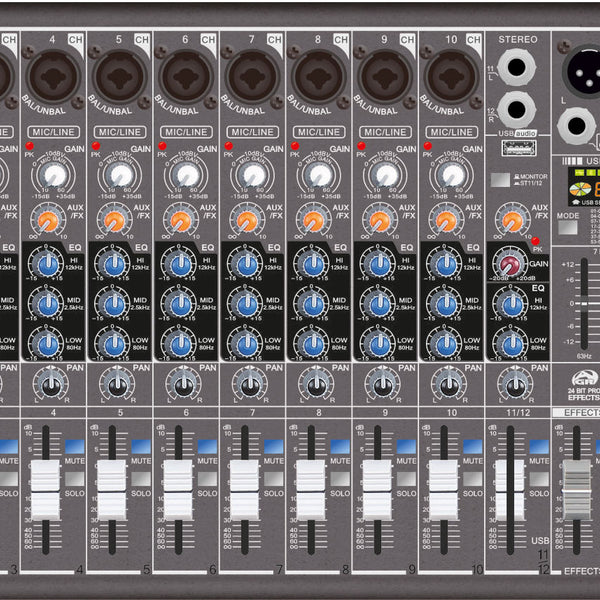600x600 pixels.
Task: Click the channel 6 red PK indicator
Action: point(162,146)
